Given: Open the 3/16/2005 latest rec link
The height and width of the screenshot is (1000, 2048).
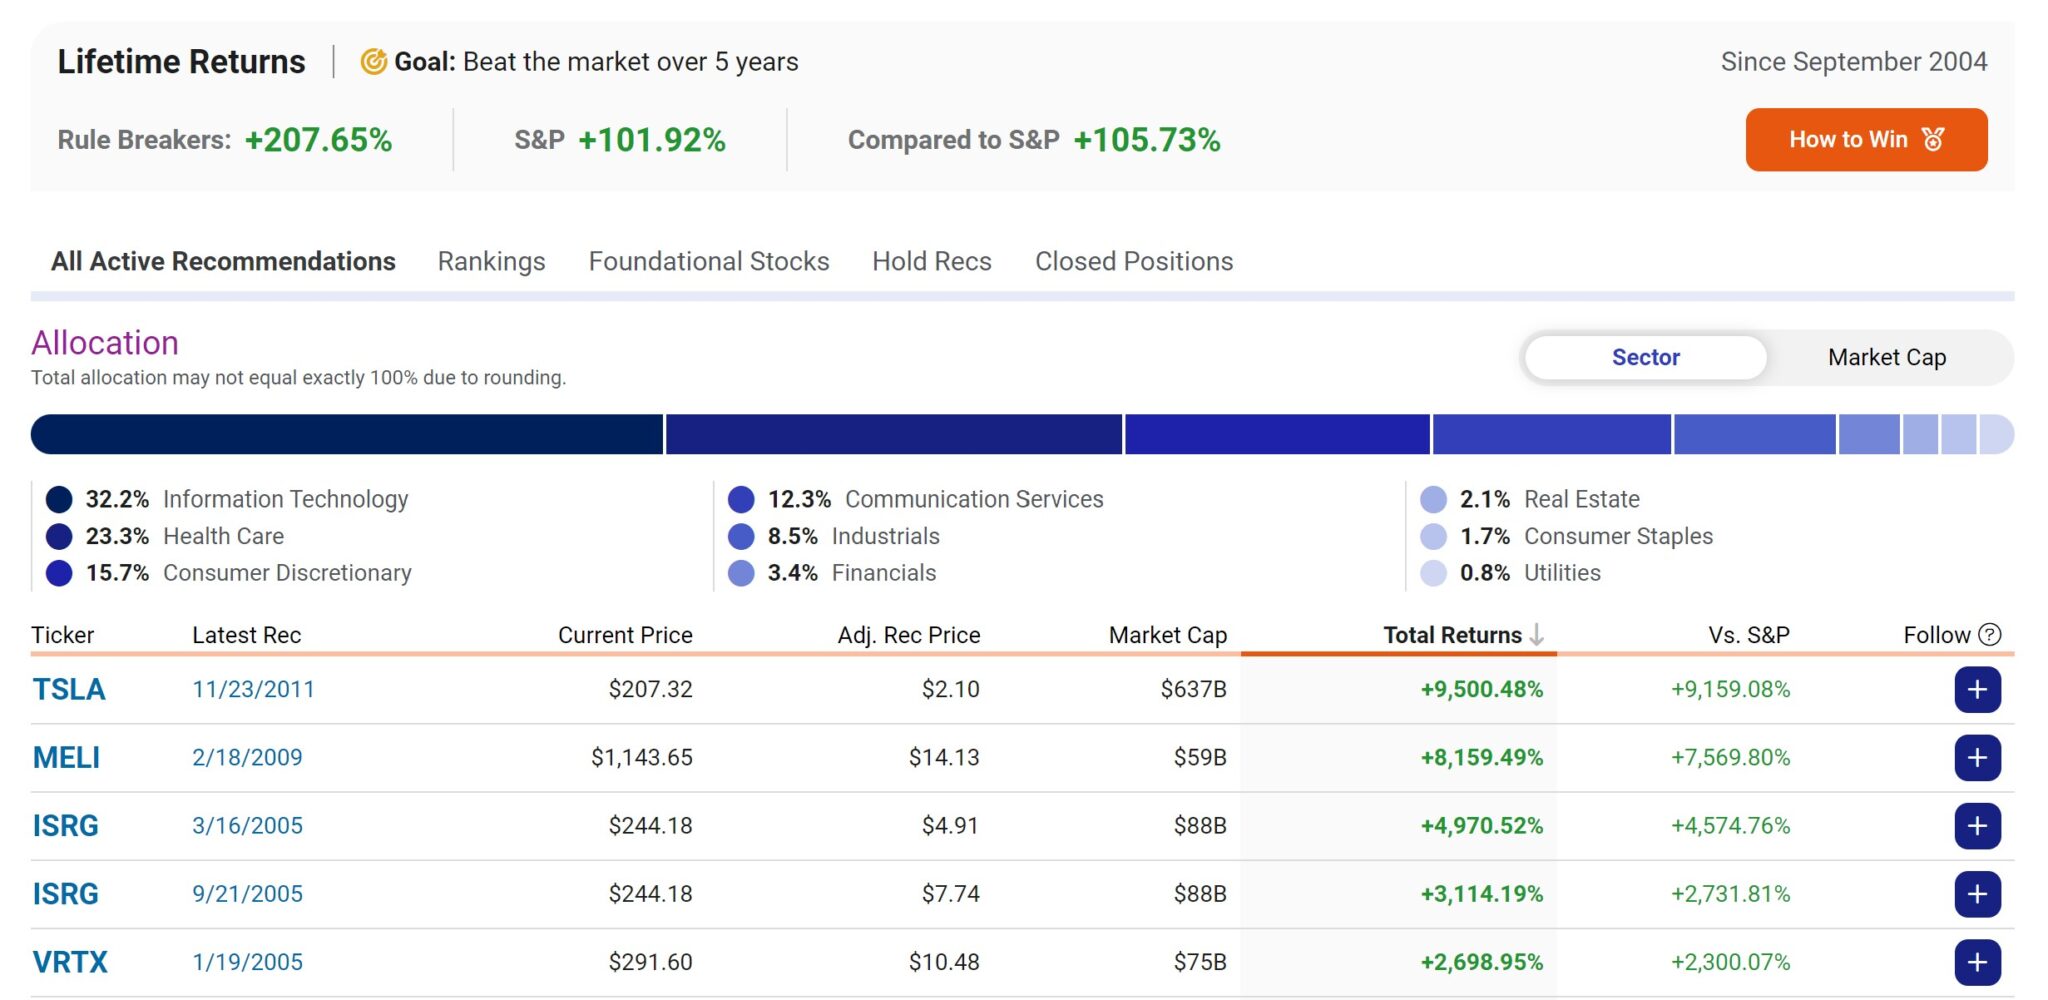Looking at the screenshot, I should pos(247,826).
